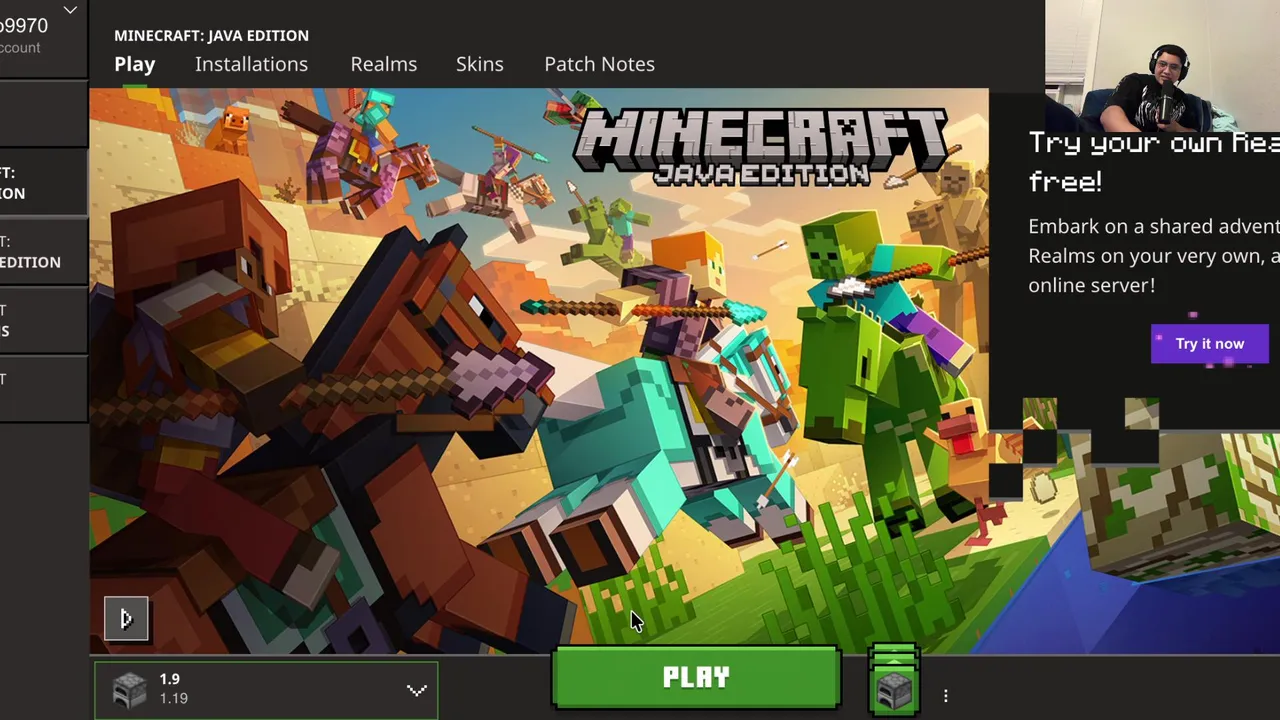Open the Realms tab

coord(383,64)
